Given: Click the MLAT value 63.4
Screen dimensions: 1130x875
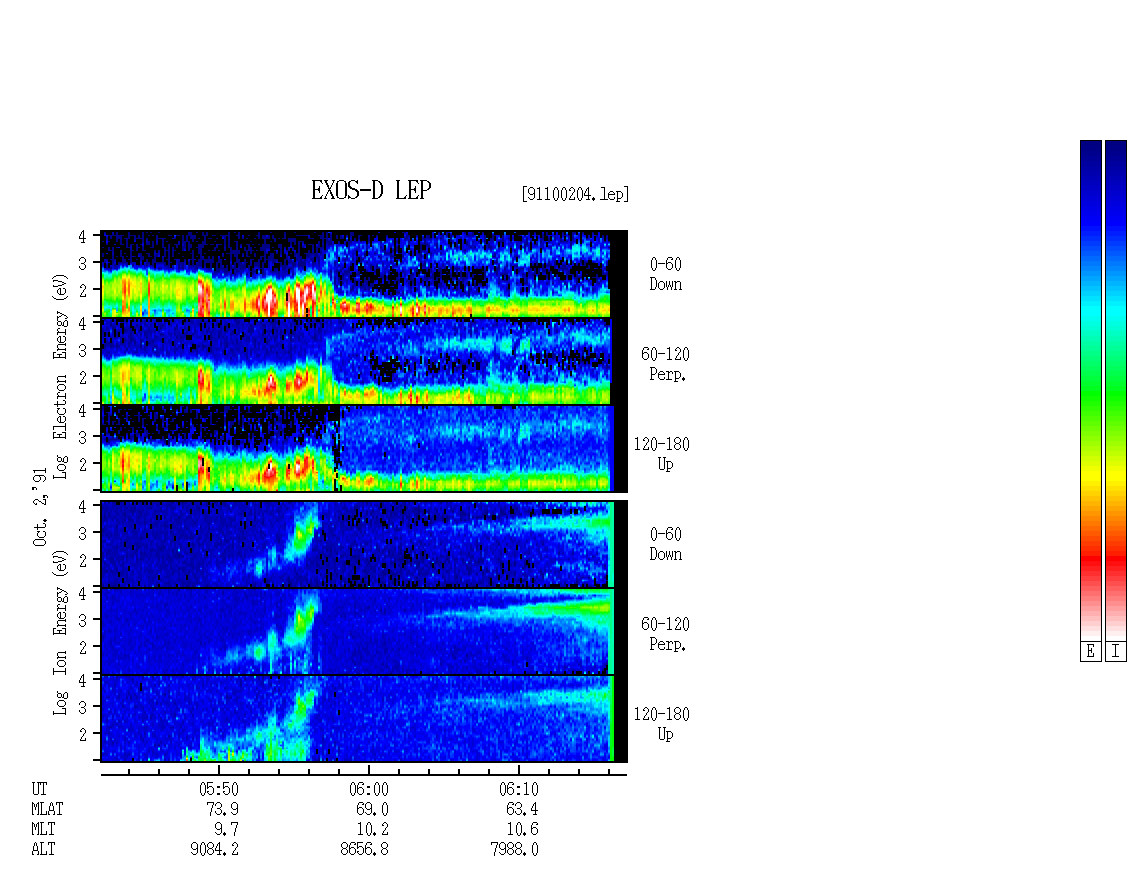Looking at the screenshot, I should 522,809.
